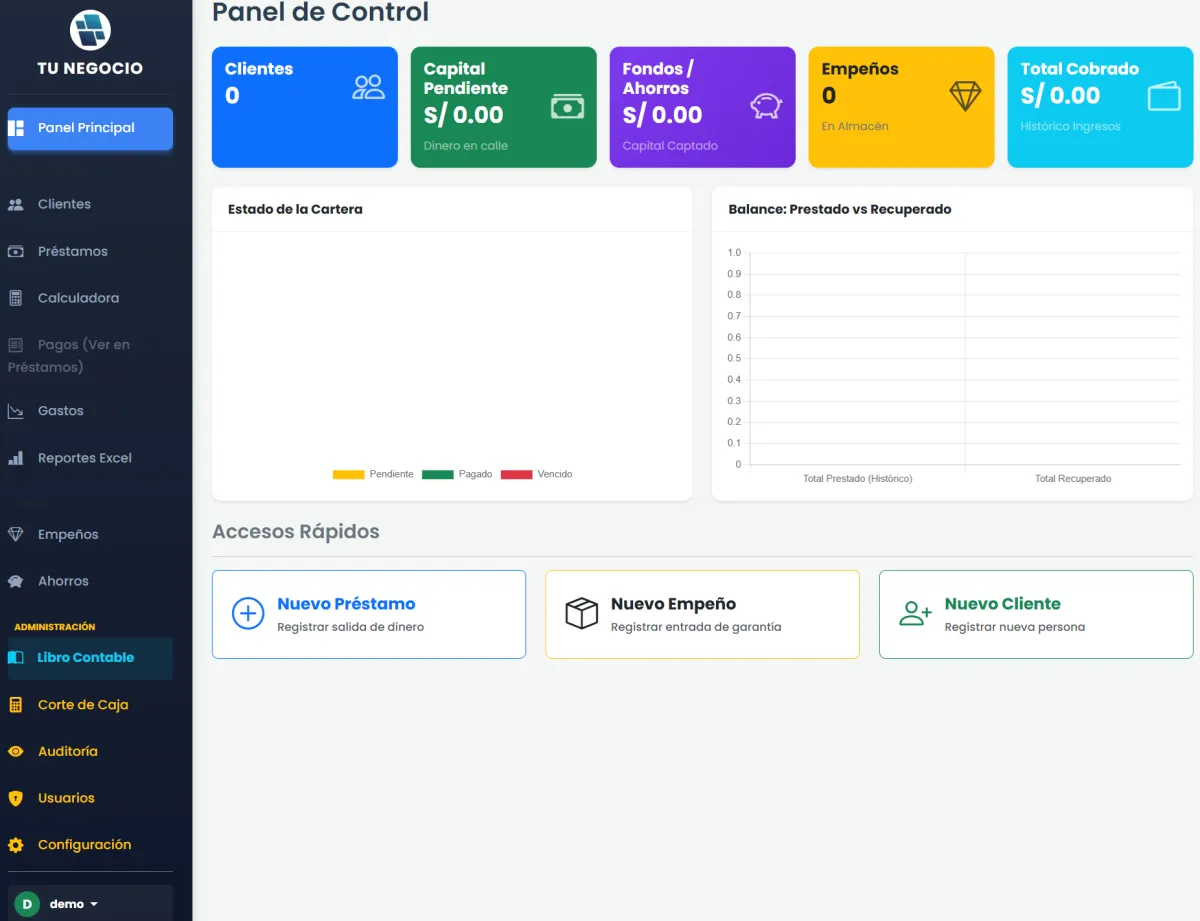
Task: Click the Configuración gear icon
Action: pos(16,845)
